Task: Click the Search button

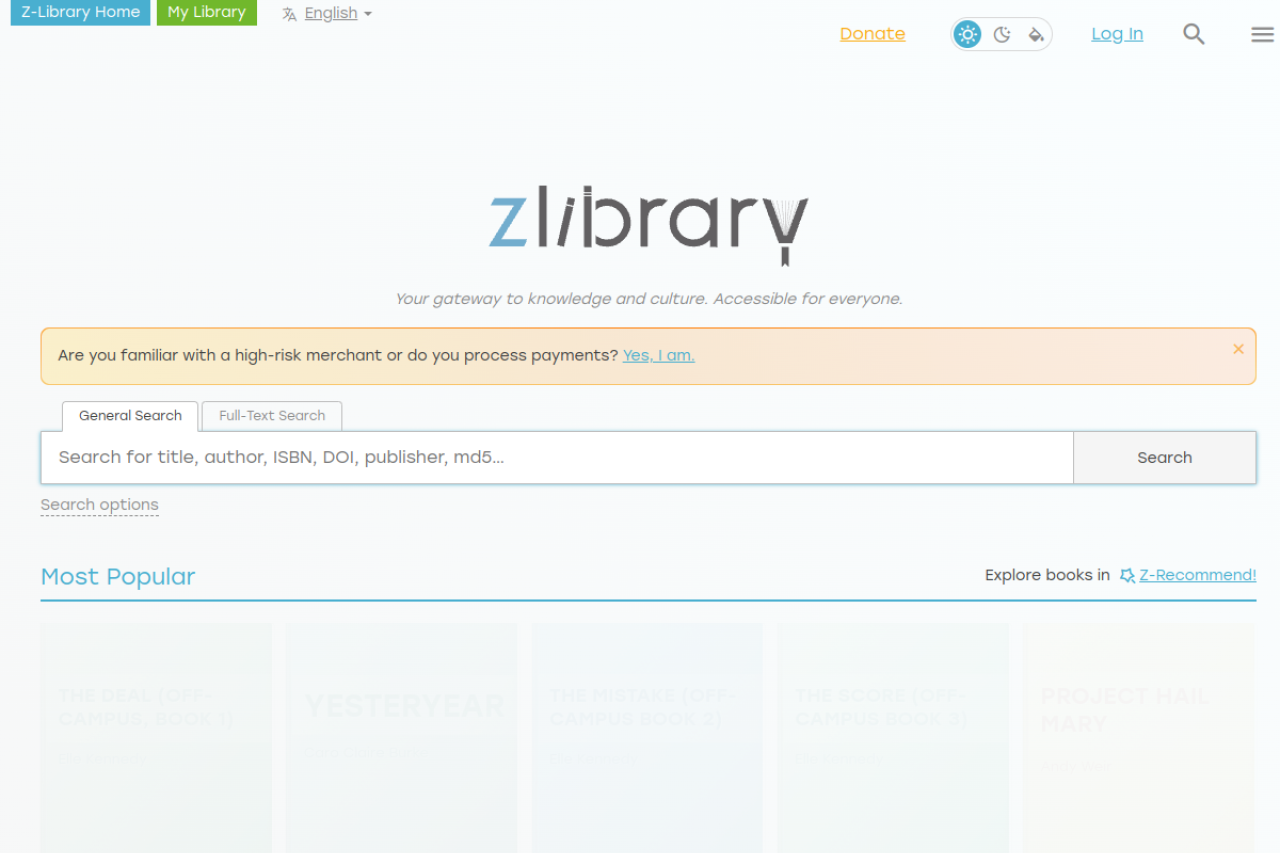Action: 1165,457
